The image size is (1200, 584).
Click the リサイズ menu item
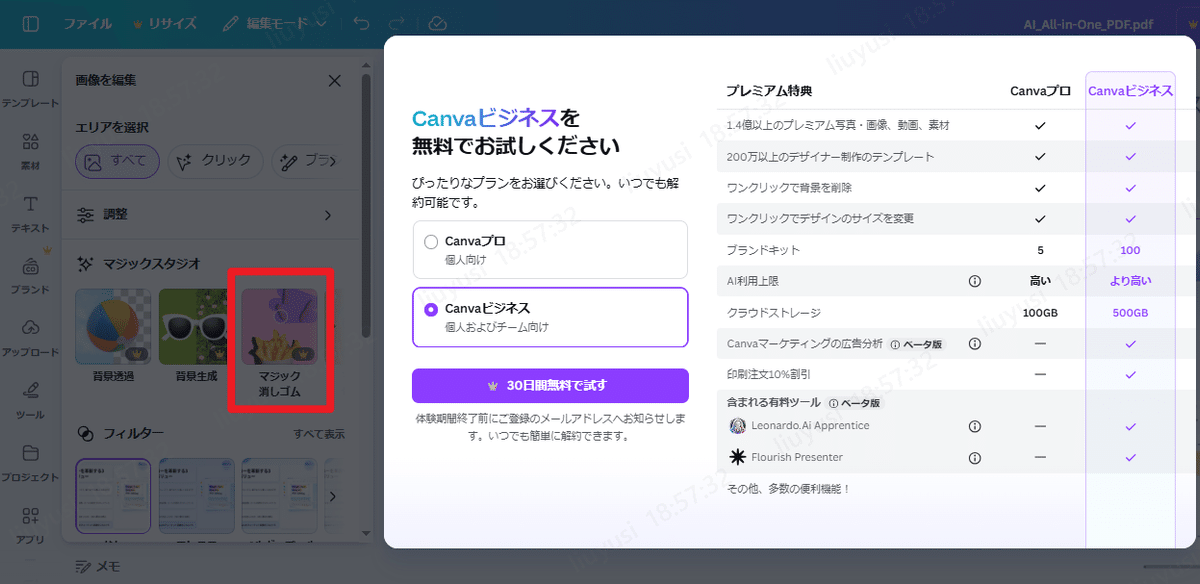[x=175, y=22]
